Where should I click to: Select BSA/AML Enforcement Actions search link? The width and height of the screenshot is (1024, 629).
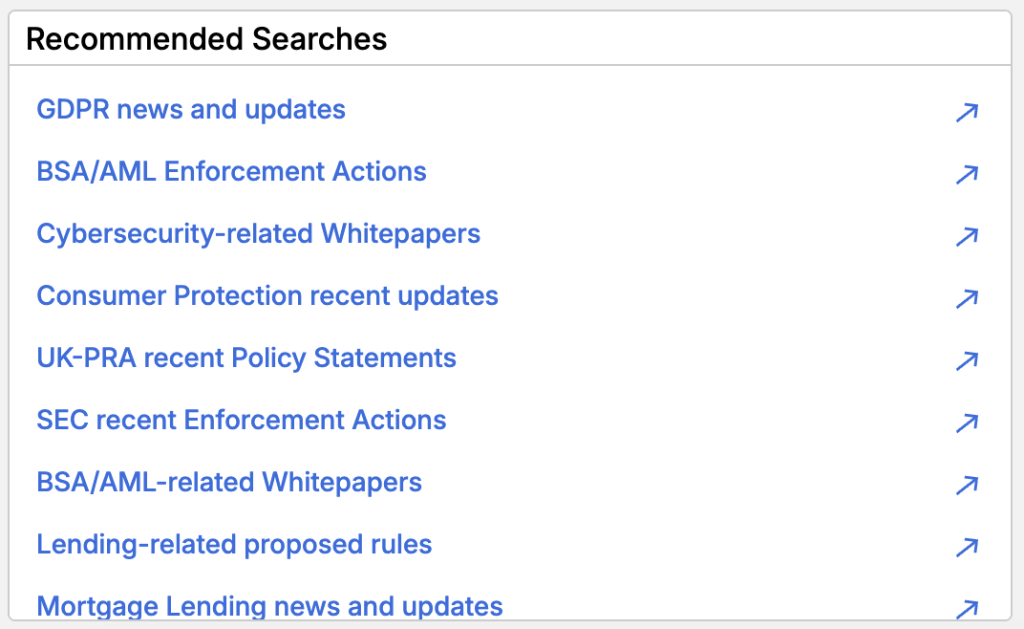pos(231,171)
